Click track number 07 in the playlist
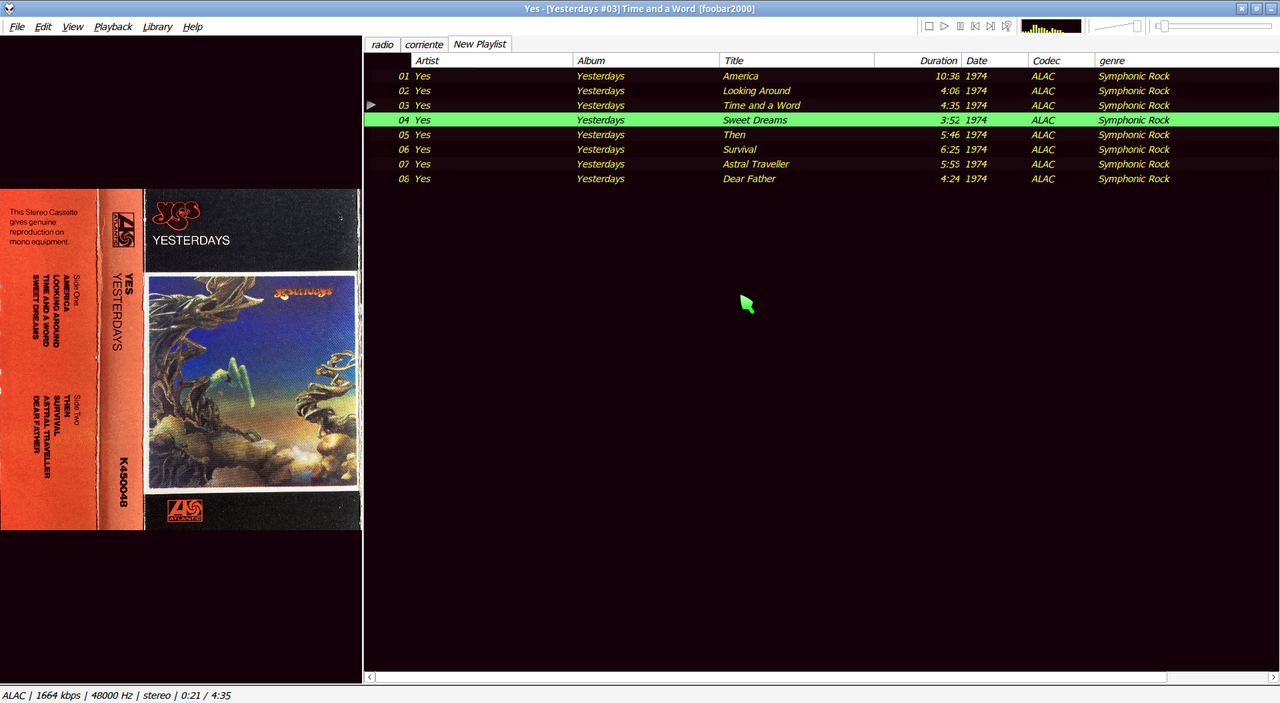This screenshot has width=1280, height=703. [x=404, y=164]
